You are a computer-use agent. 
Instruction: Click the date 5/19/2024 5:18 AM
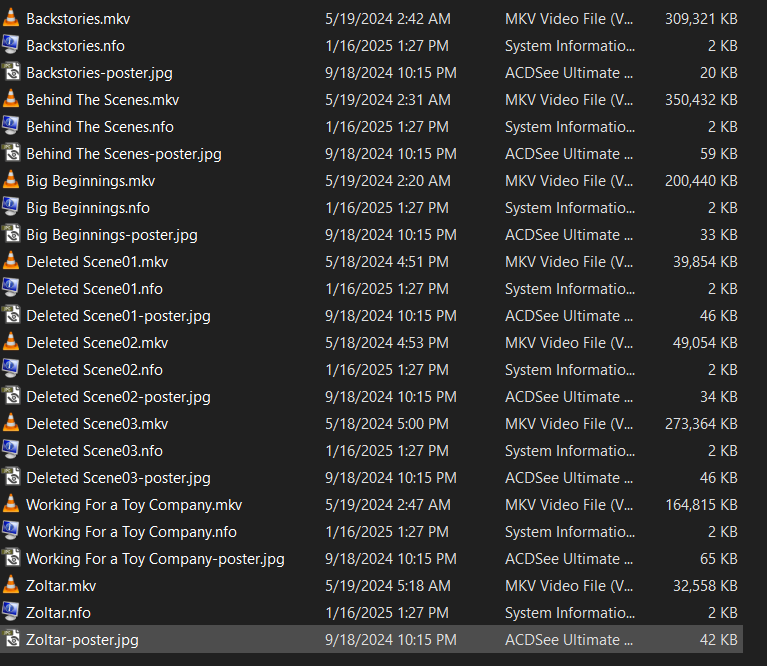tap(388, 585)
